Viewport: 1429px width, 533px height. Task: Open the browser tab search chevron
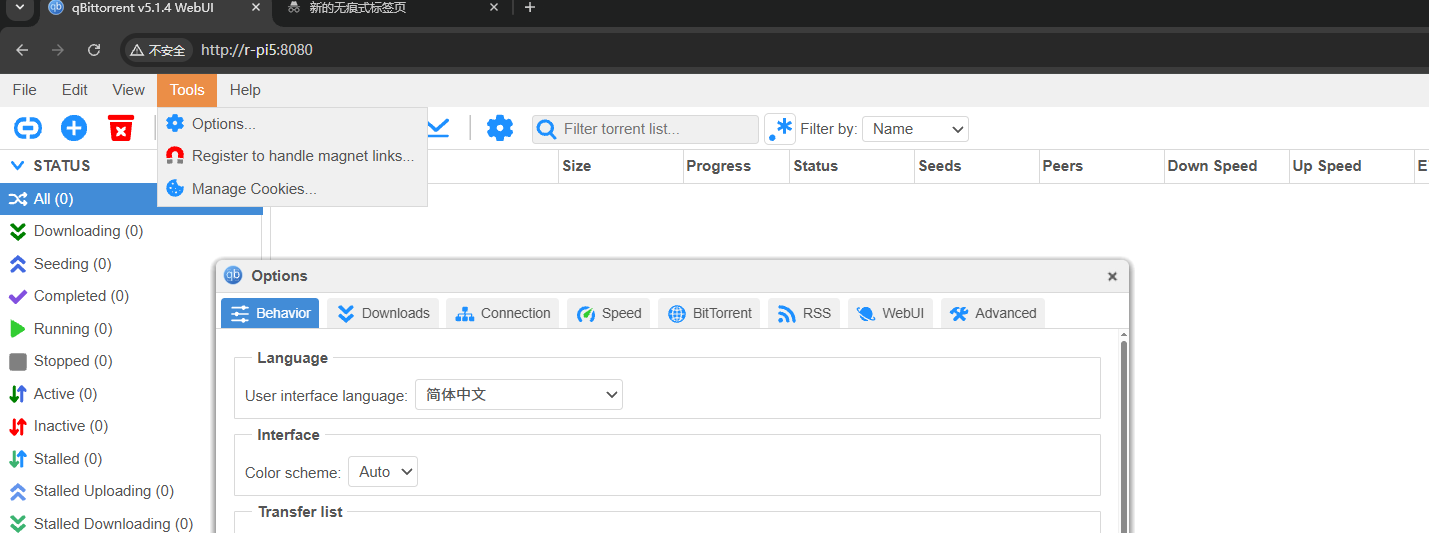(19, 8)
